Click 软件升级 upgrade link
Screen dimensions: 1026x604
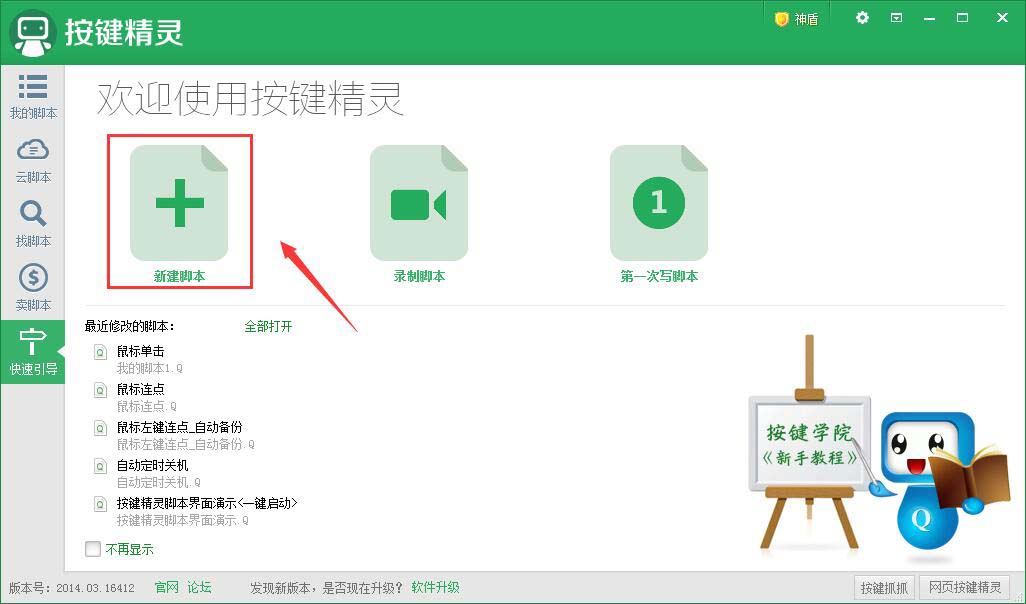tap(435, 587)
